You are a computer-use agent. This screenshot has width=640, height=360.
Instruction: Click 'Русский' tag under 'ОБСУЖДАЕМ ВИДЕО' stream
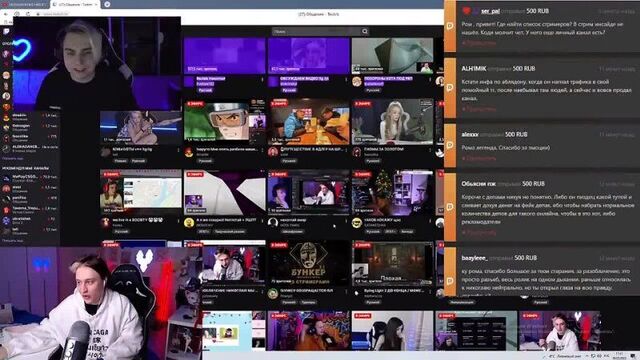click(x=289, y=90)
